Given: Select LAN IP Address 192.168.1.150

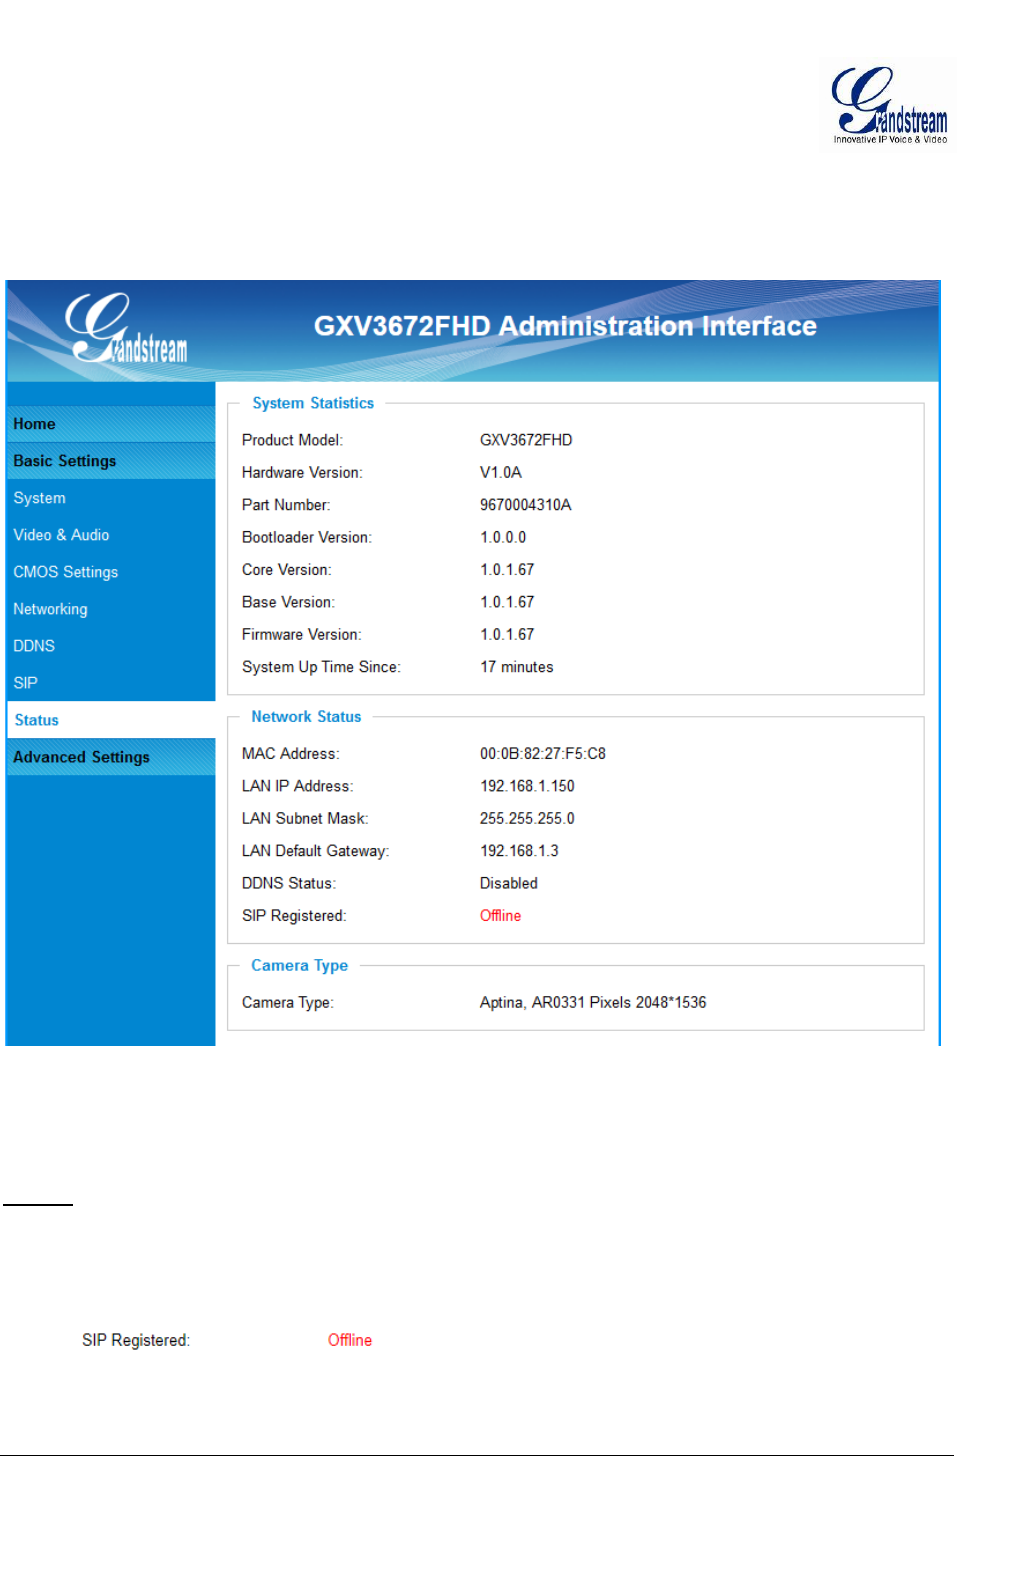Looking at the screenshot, I should [527, 786].
